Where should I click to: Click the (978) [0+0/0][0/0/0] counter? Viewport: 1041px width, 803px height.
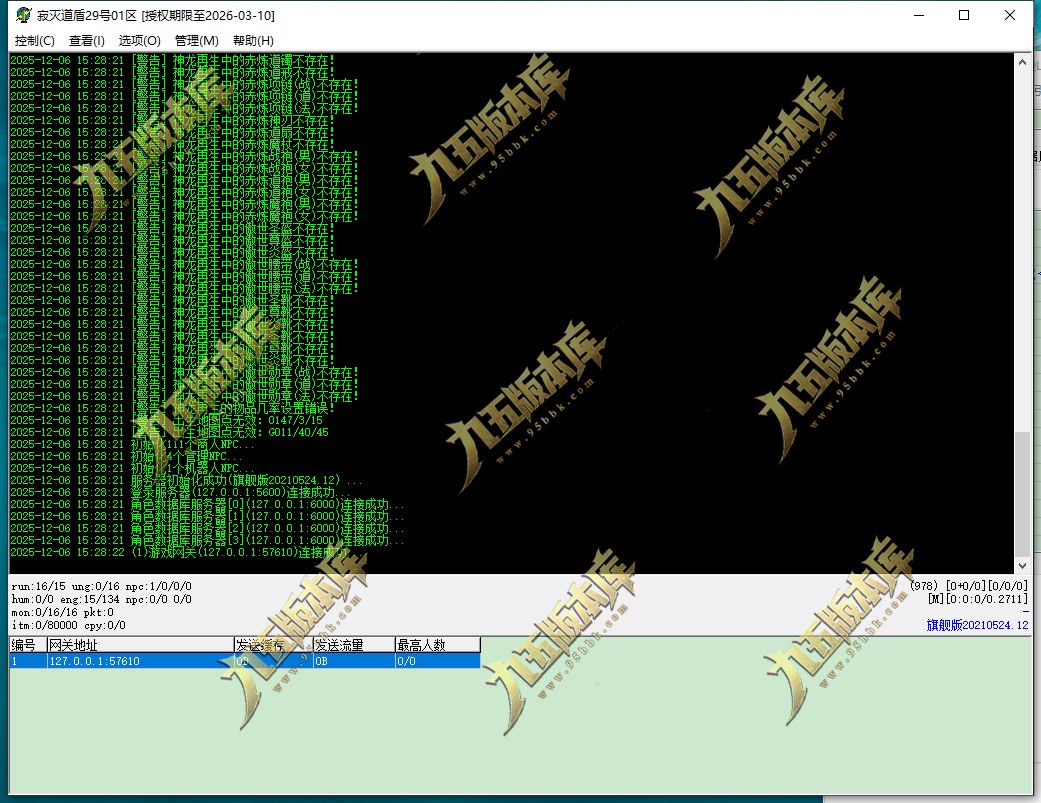tap(969, 586)
